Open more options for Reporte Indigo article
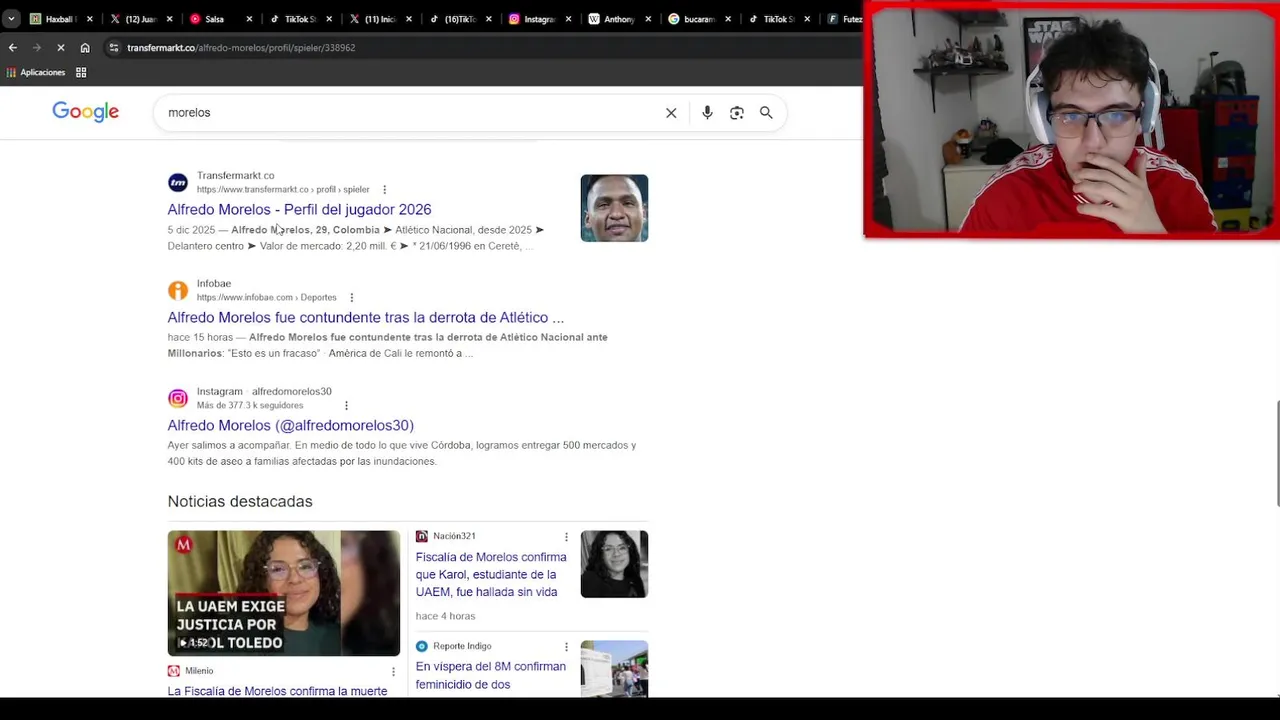Screen dimensions: 1280x720 pyautogui.click(x=566, y=647)
